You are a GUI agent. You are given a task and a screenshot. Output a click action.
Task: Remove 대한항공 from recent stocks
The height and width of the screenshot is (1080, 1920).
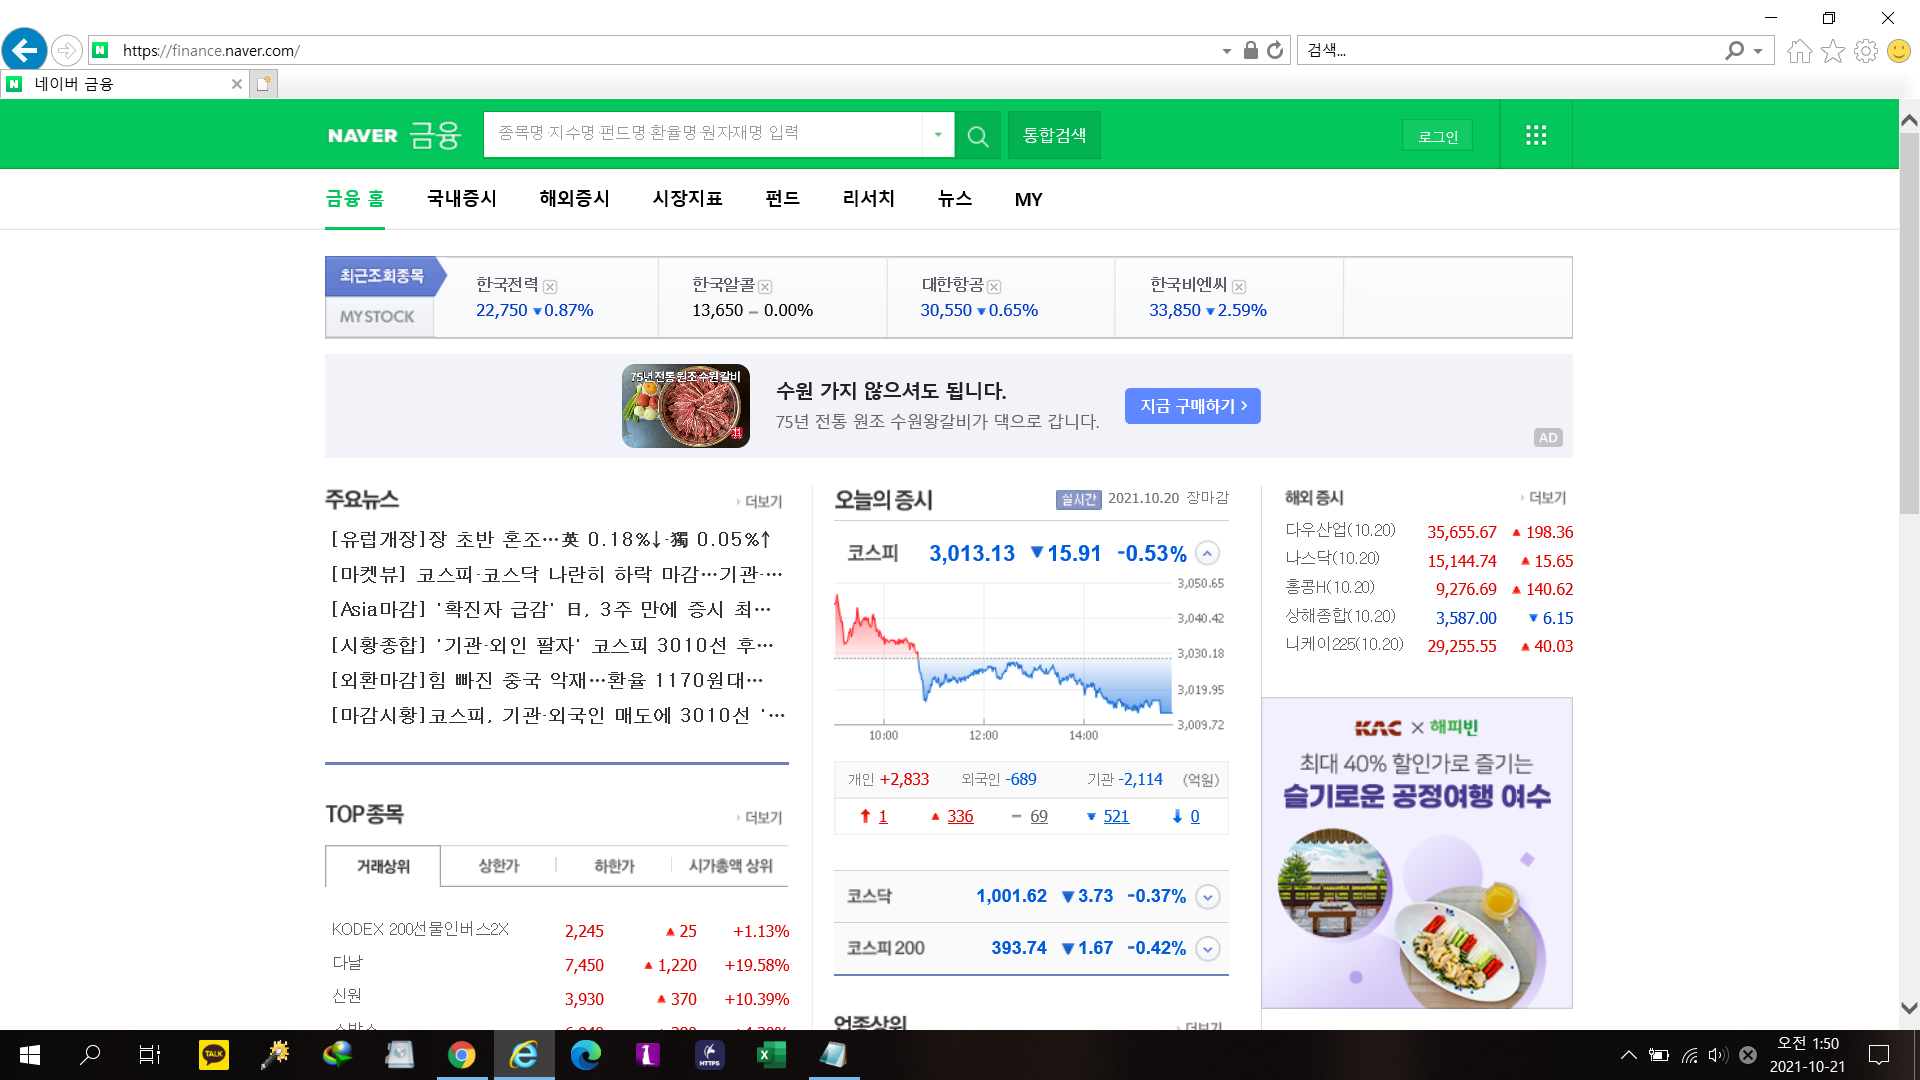pos(994,287)
